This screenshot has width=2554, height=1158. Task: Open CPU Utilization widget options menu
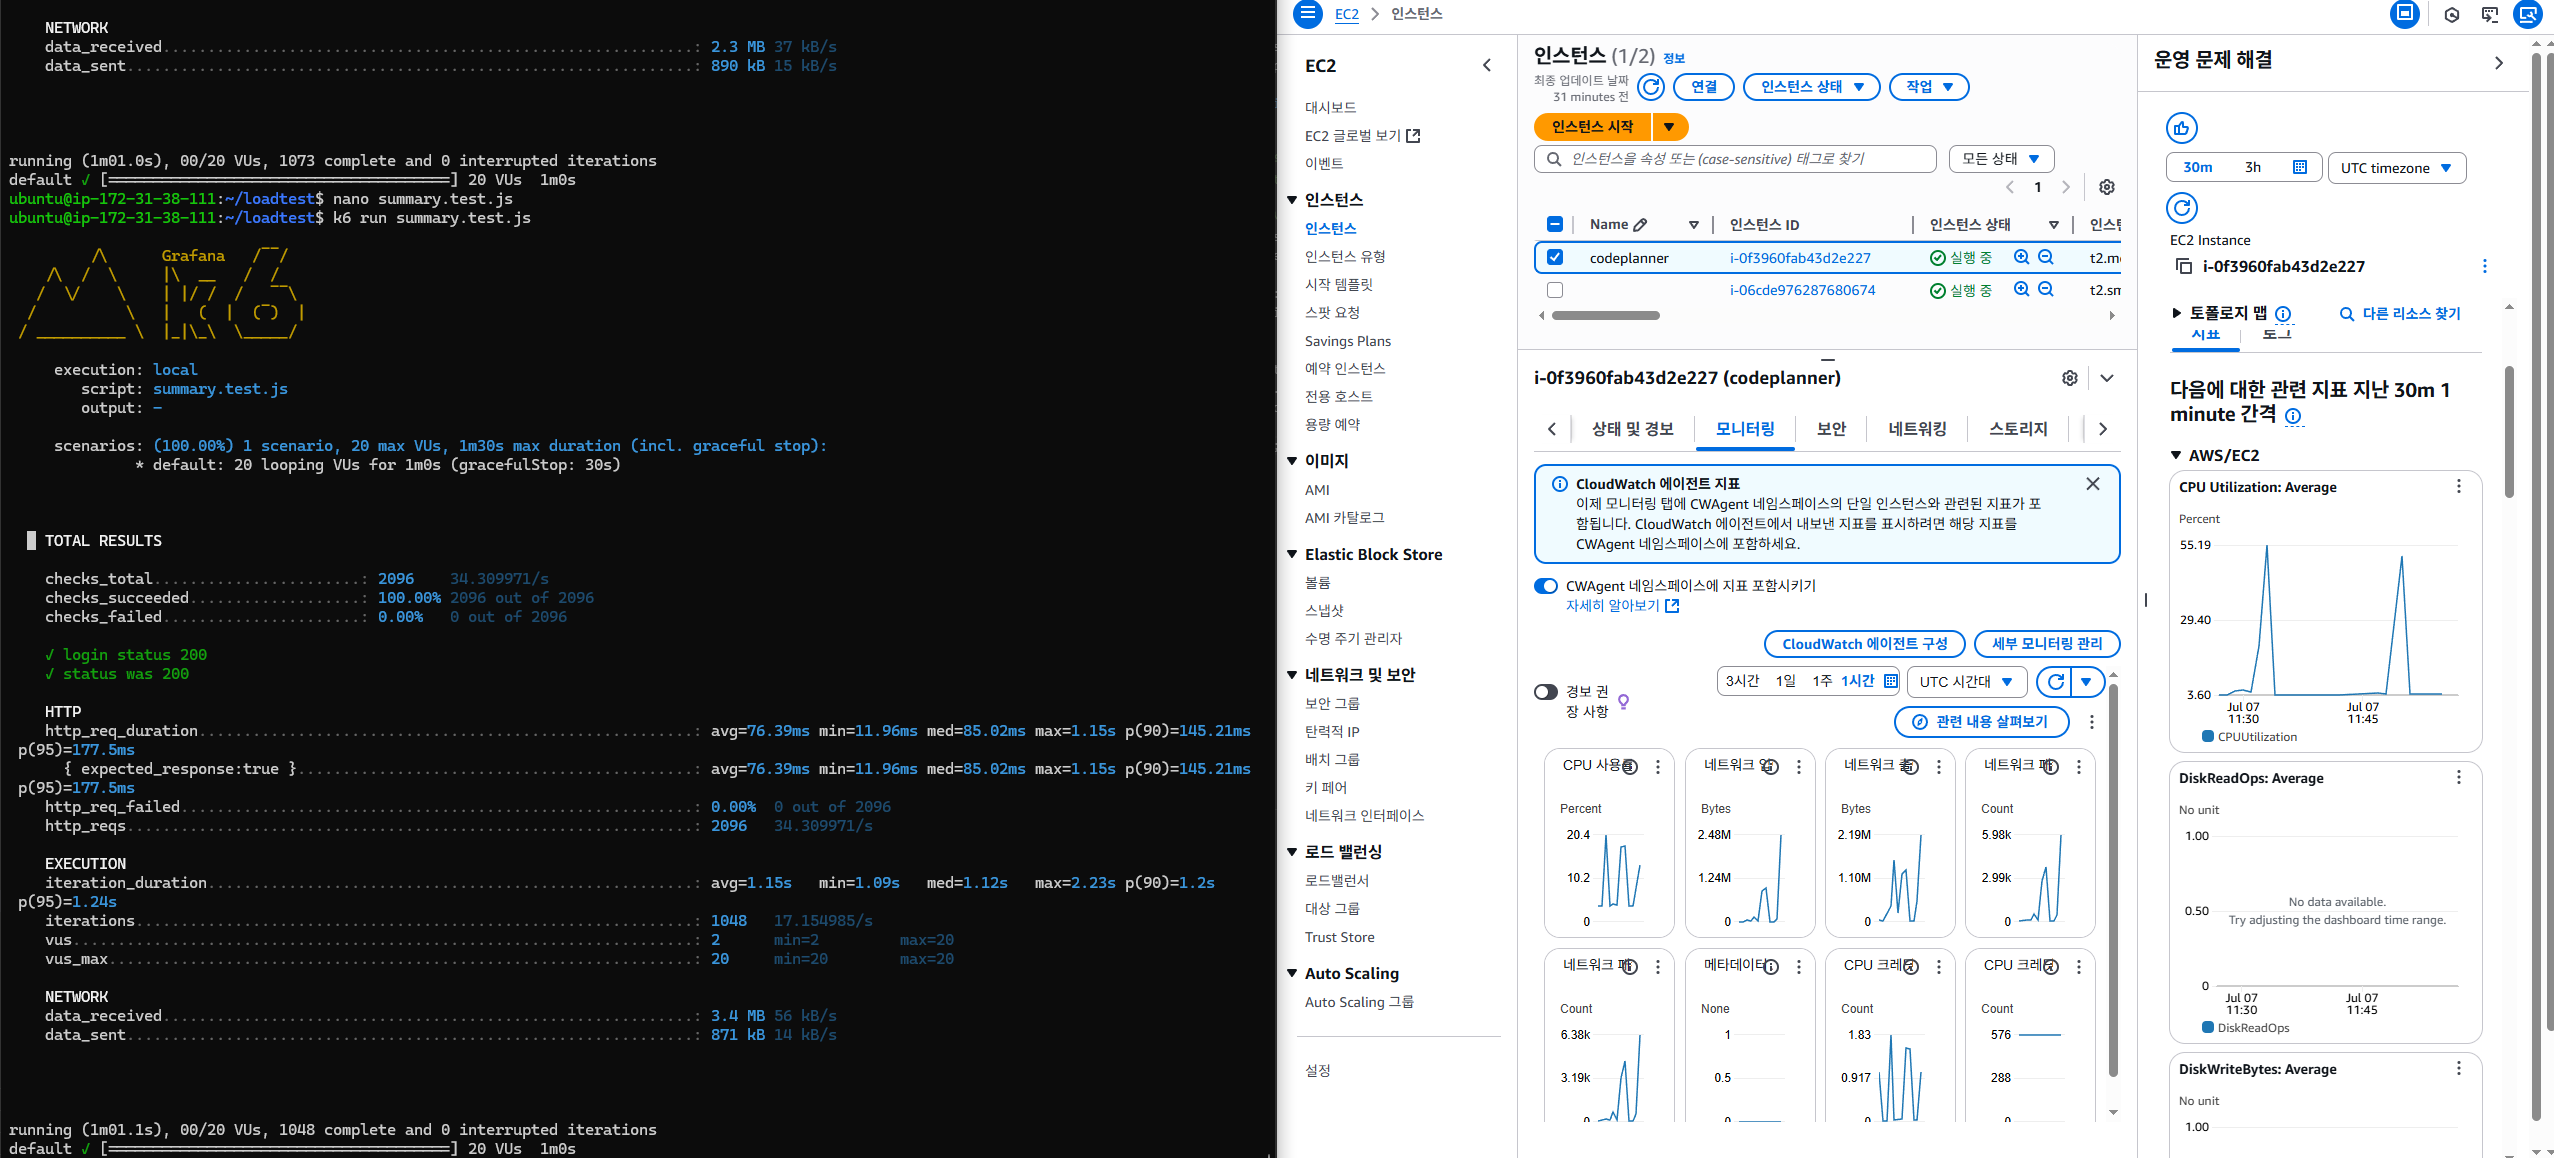[x=2458, y=487]
